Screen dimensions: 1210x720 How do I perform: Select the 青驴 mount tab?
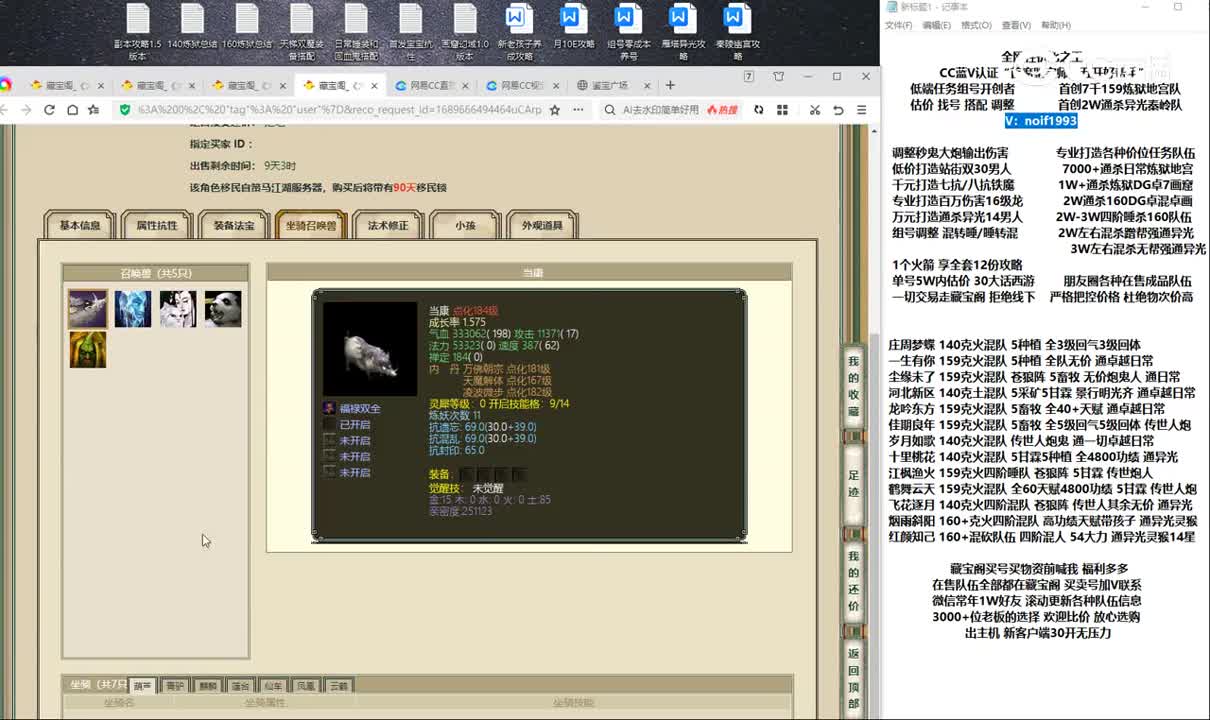pos(175,686)
